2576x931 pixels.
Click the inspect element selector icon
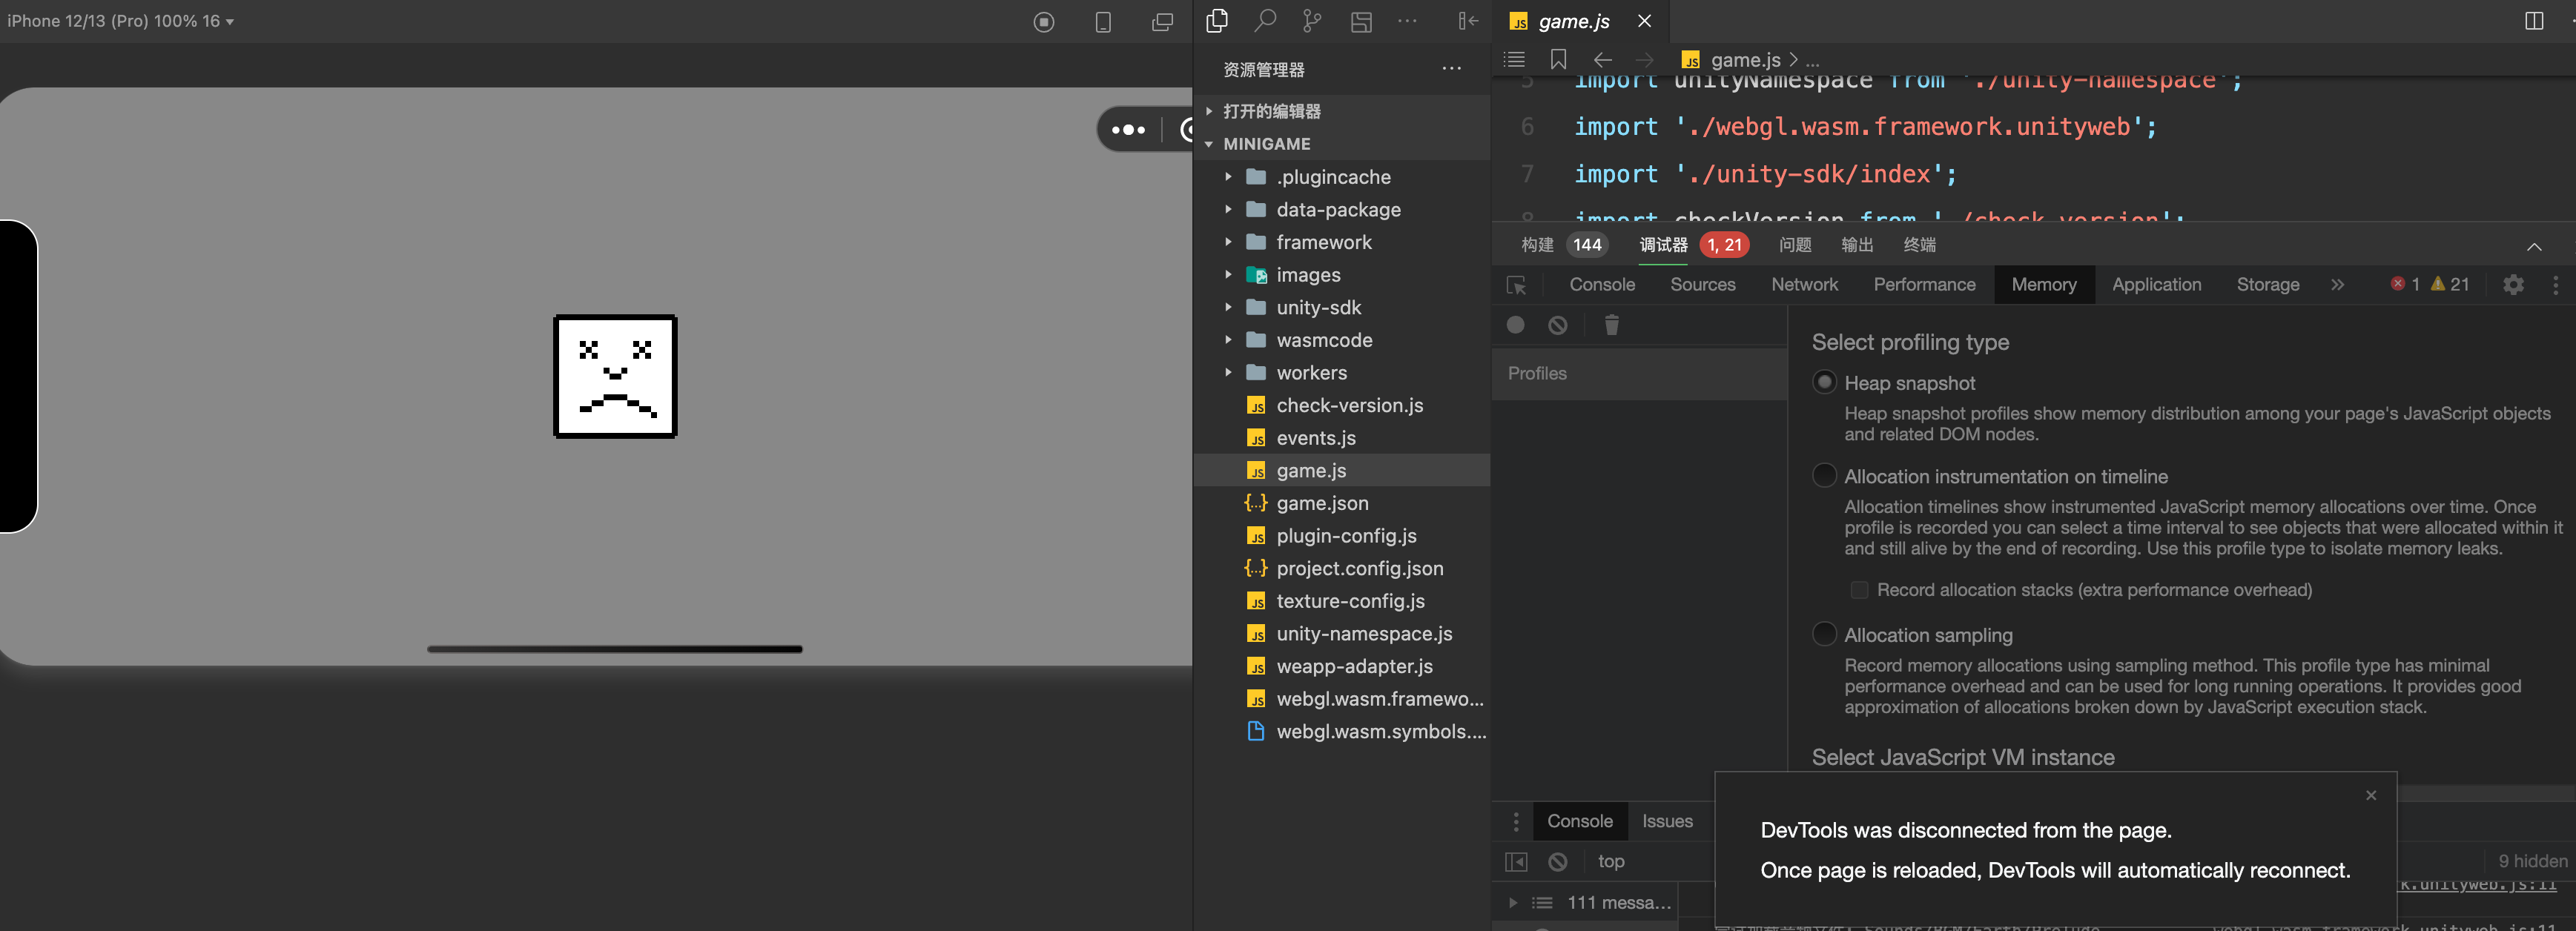(x=1516, y=285)
